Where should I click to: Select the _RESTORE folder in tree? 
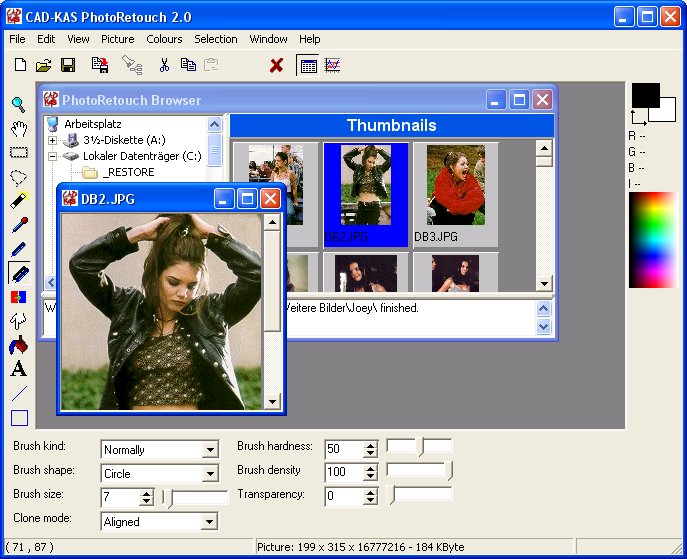(x=128, y=173)
